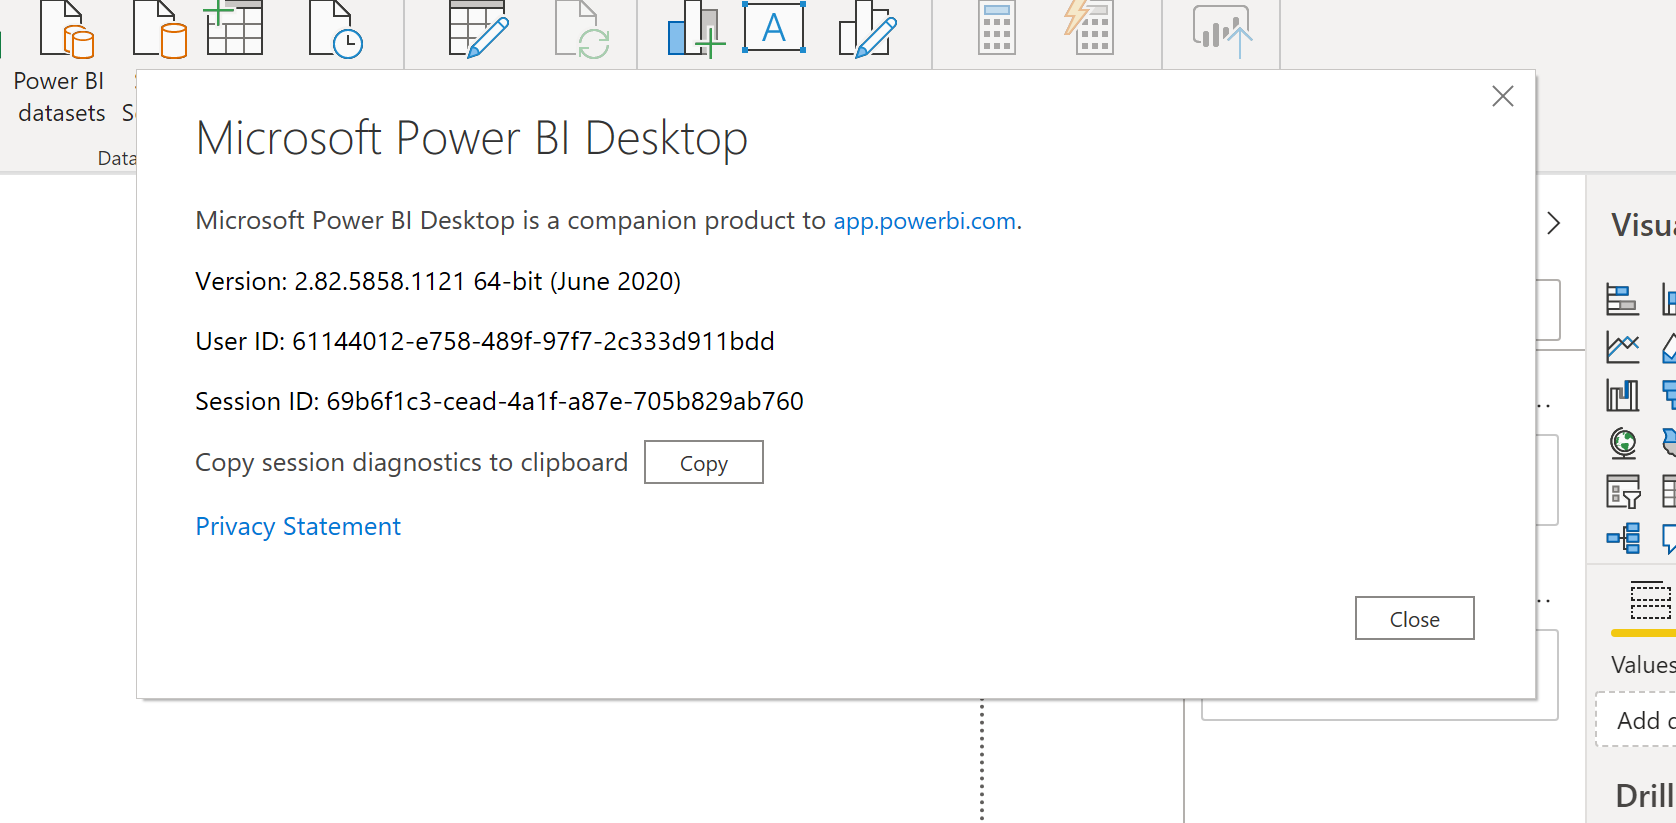Viewport: 1676px width, 823px height.
Task: Open the Privacy Statement link
Action: (298, 527)
